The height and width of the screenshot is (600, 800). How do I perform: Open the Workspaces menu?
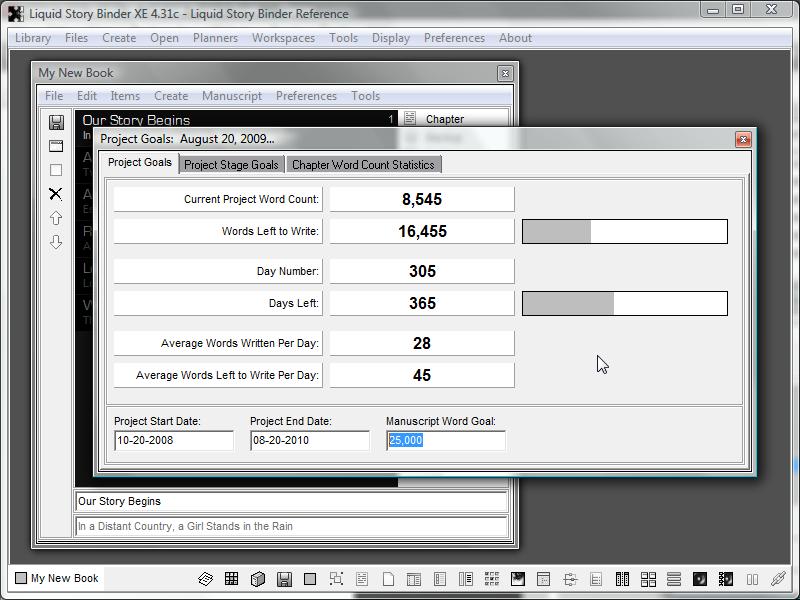click(283, 38)
